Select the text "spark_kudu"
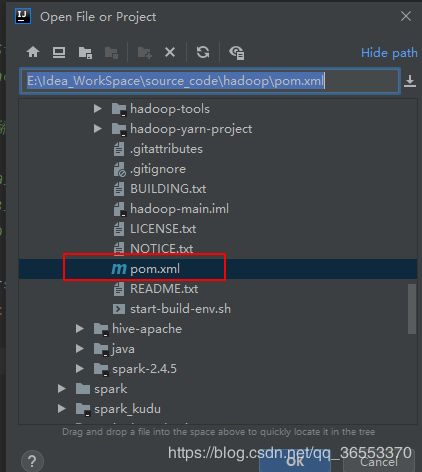 [127, 409]
